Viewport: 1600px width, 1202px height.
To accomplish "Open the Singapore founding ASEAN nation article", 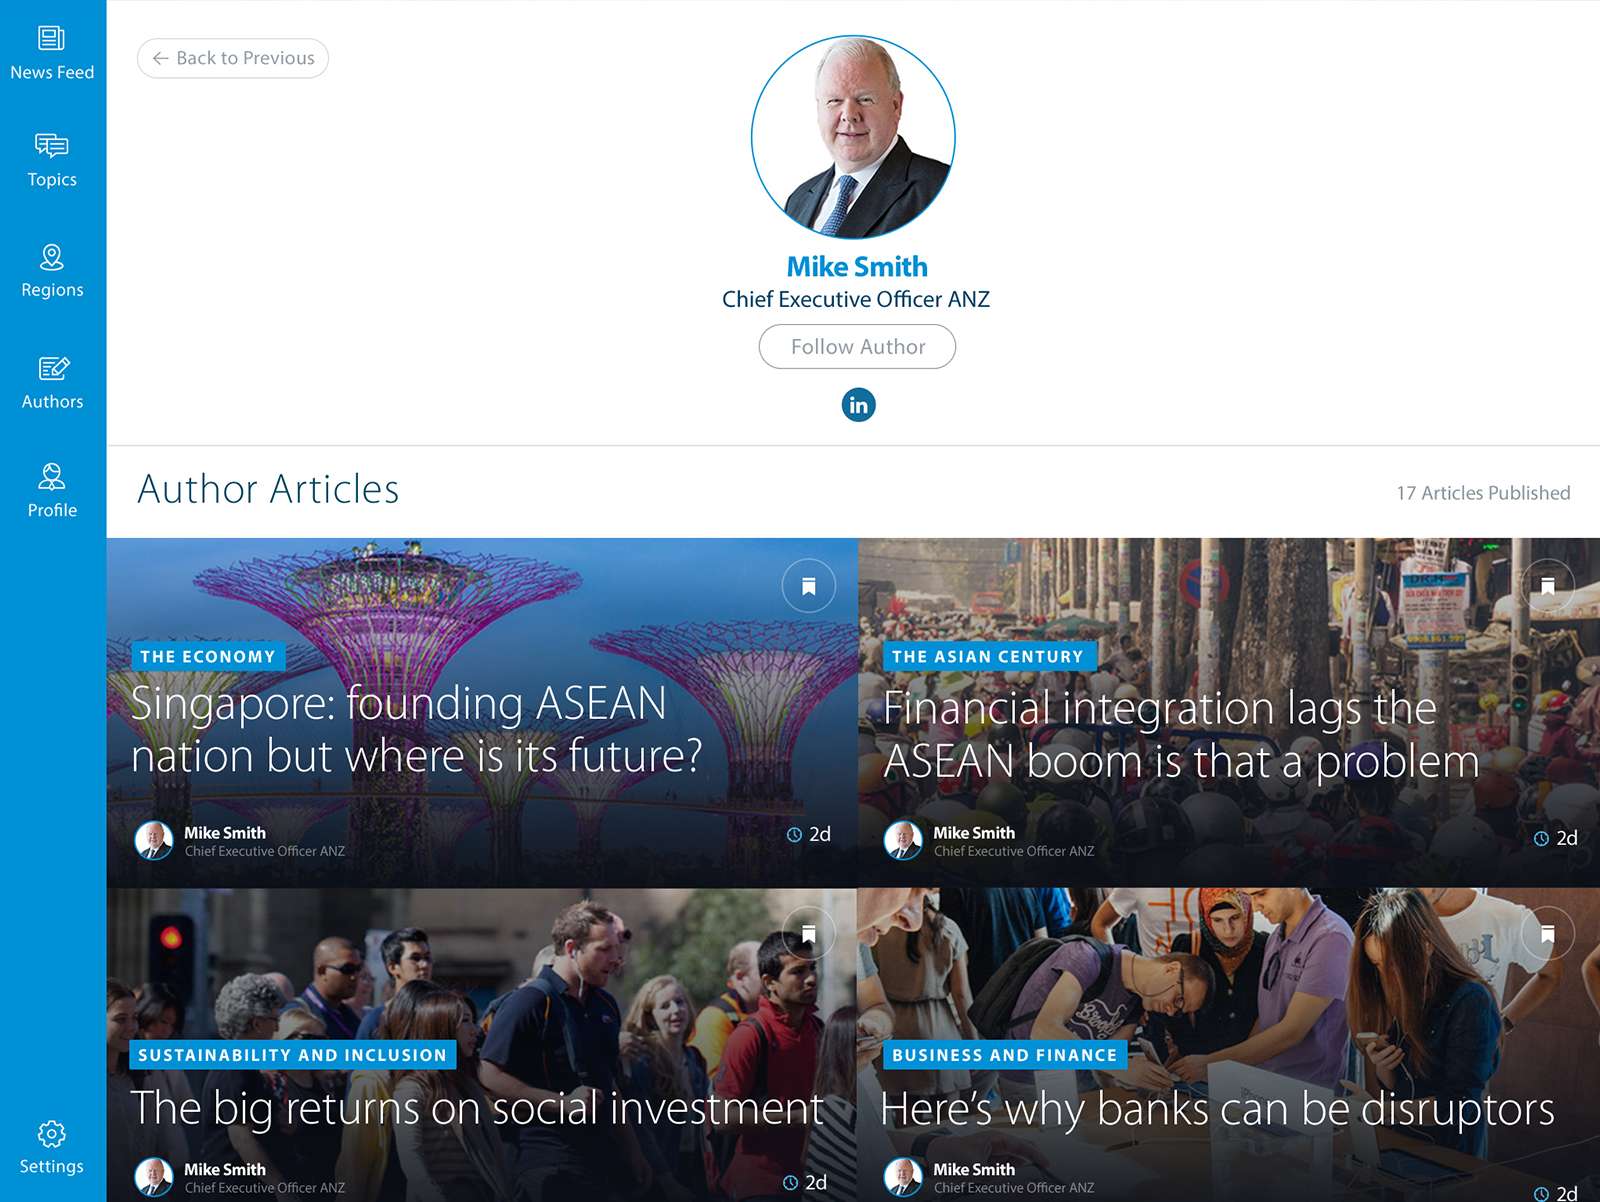I will tap(416, 729).
